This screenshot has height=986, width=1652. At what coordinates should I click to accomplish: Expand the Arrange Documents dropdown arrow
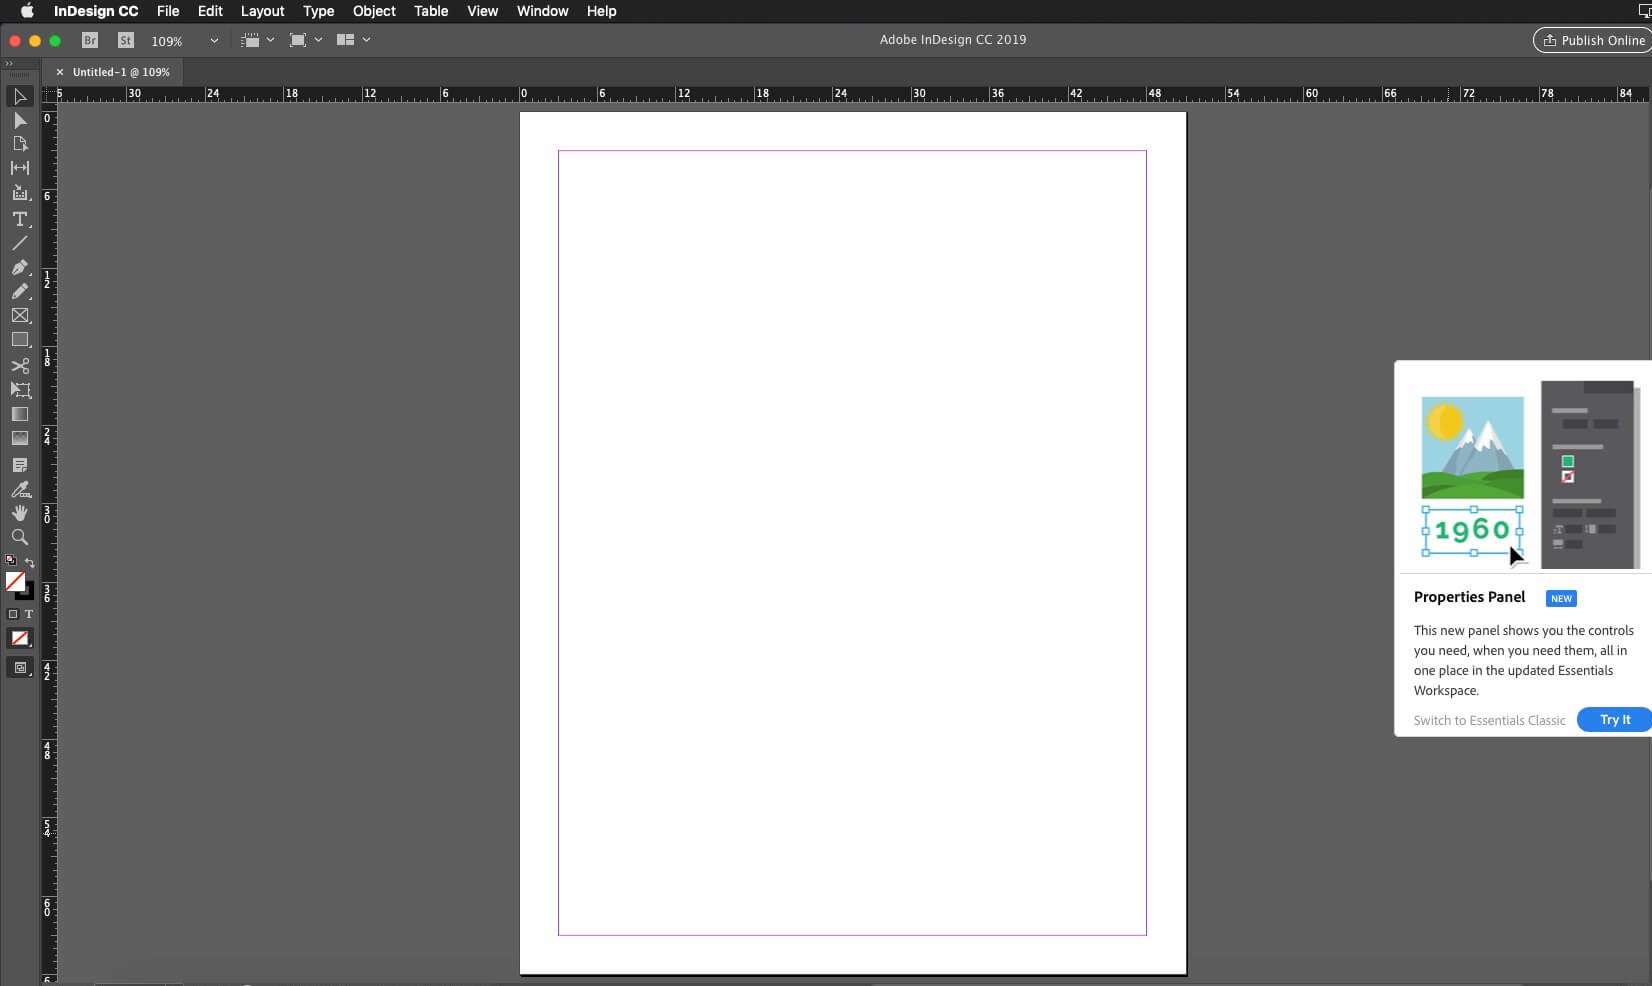(366, 40)
